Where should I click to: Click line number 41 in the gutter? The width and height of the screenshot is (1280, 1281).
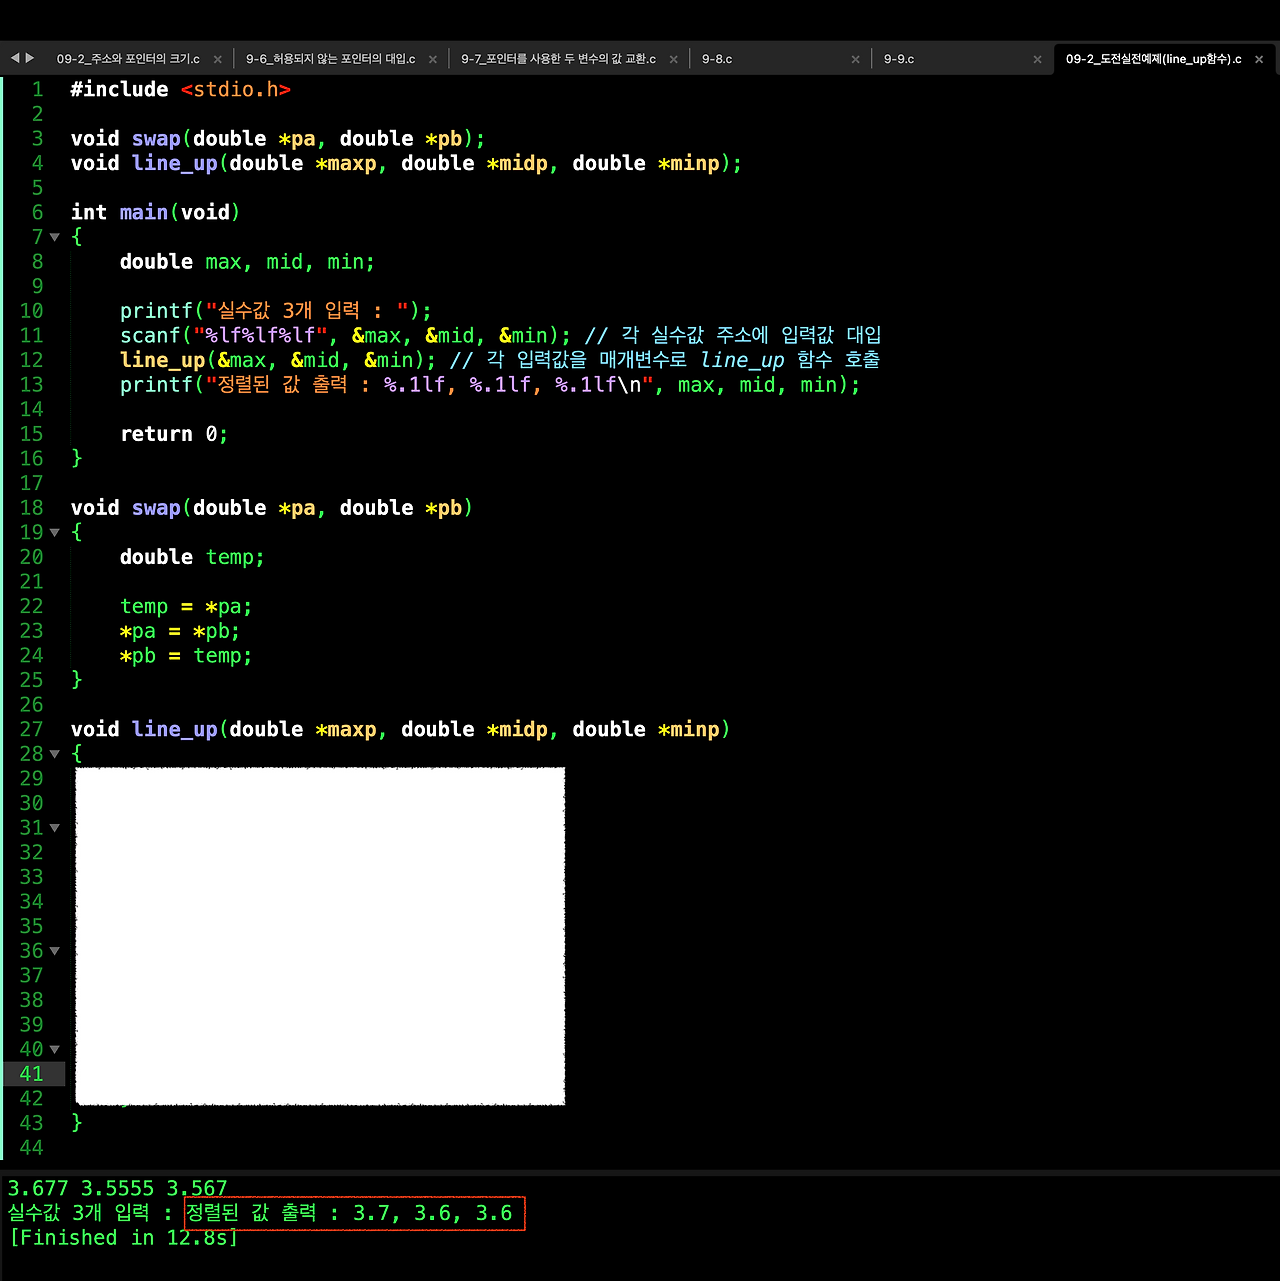(31, 1073)
